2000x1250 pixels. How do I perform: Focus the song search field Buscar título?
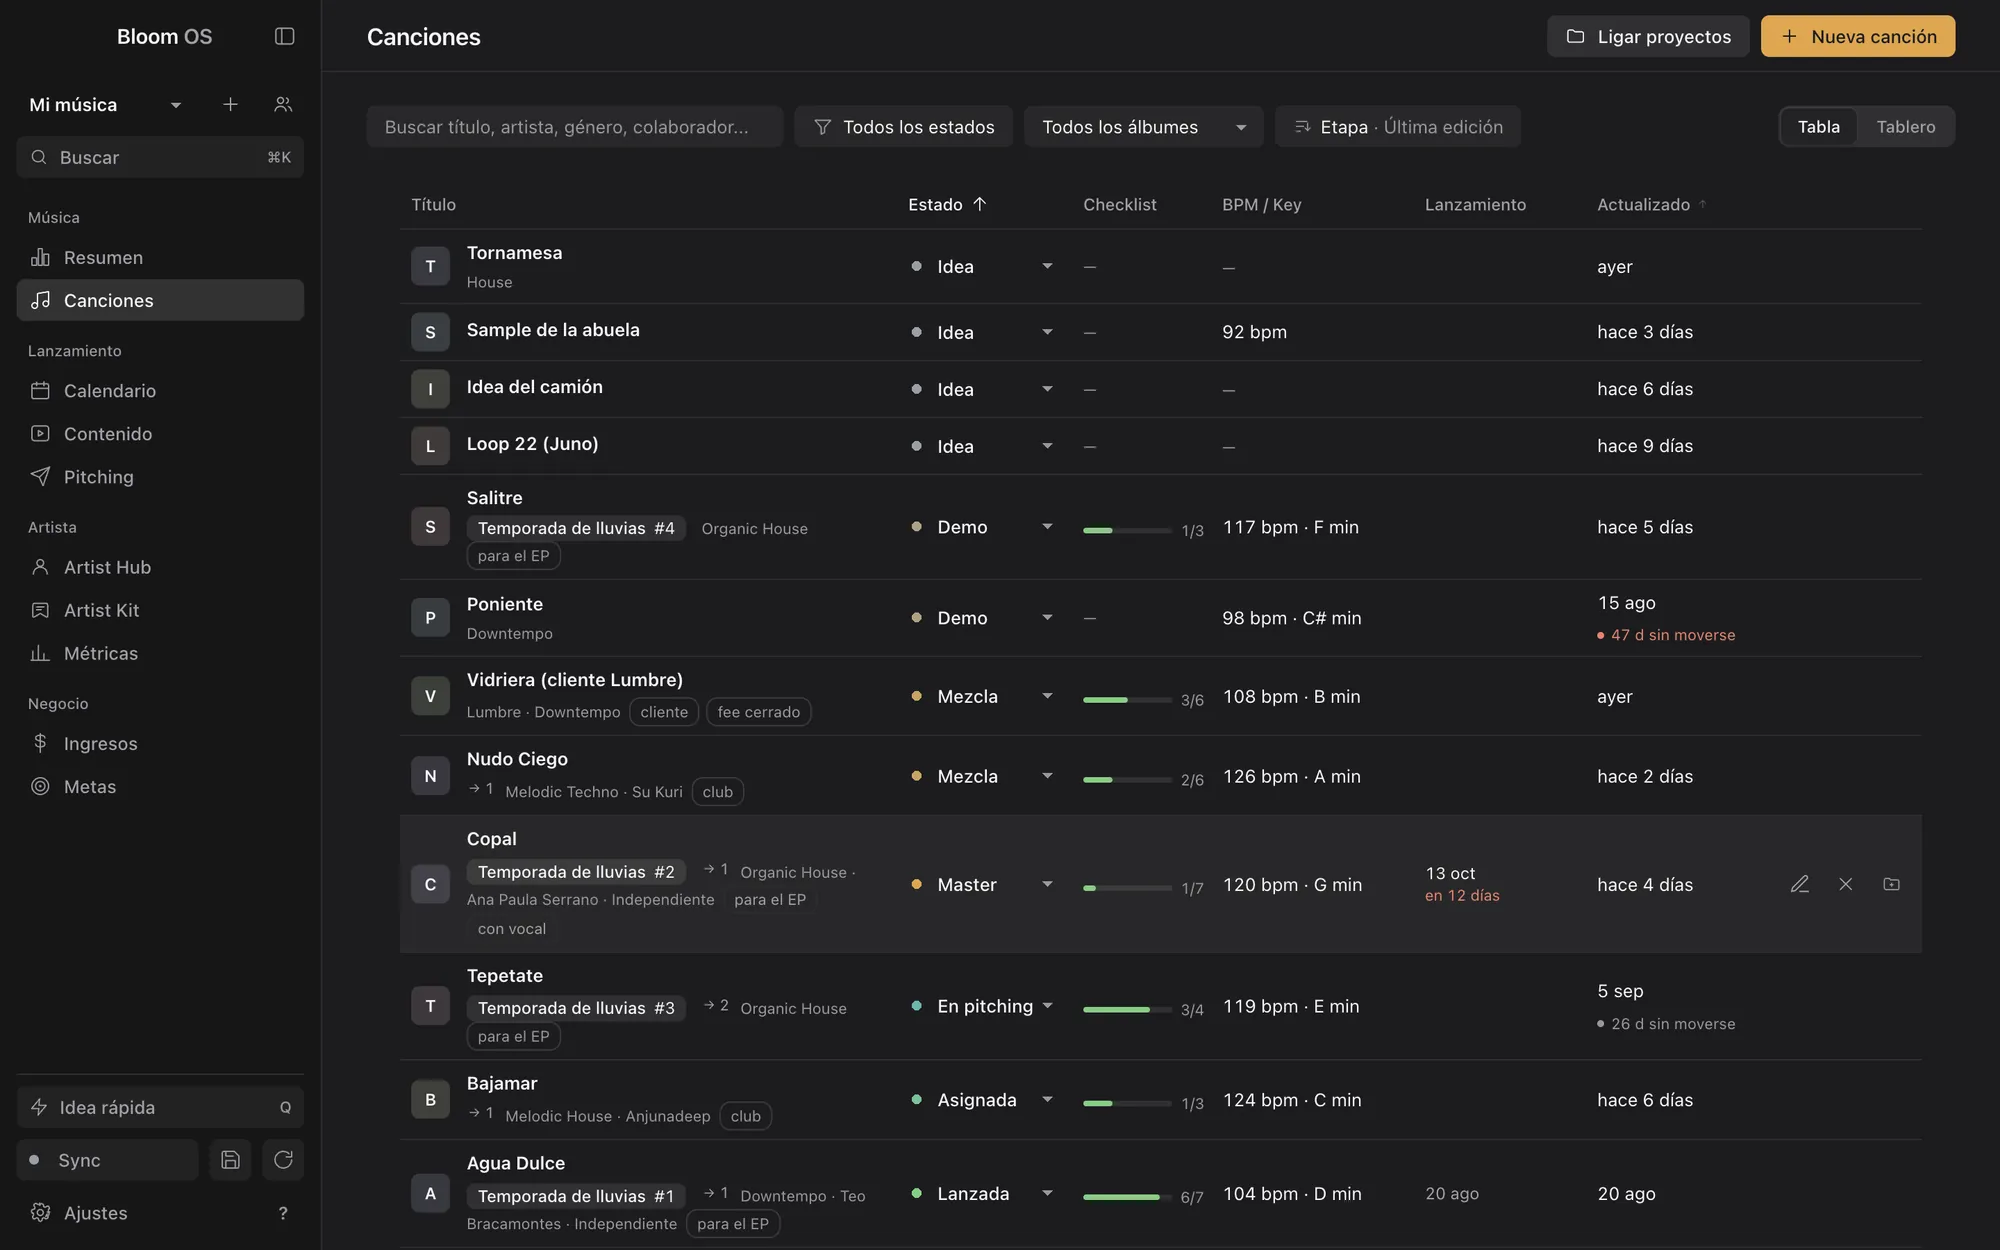[574, 127]
